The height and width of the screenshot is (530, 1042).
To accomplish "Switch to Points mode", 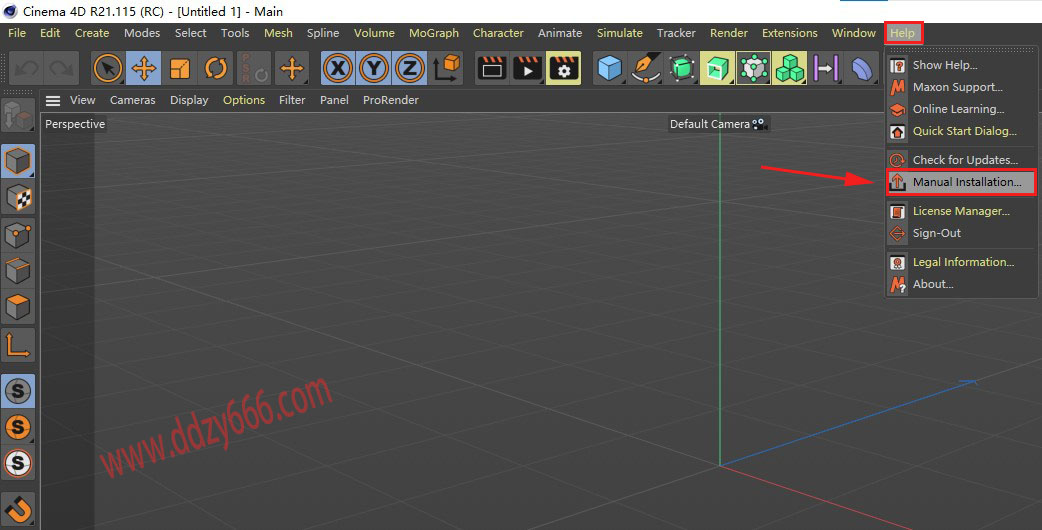I will point(18,234).
